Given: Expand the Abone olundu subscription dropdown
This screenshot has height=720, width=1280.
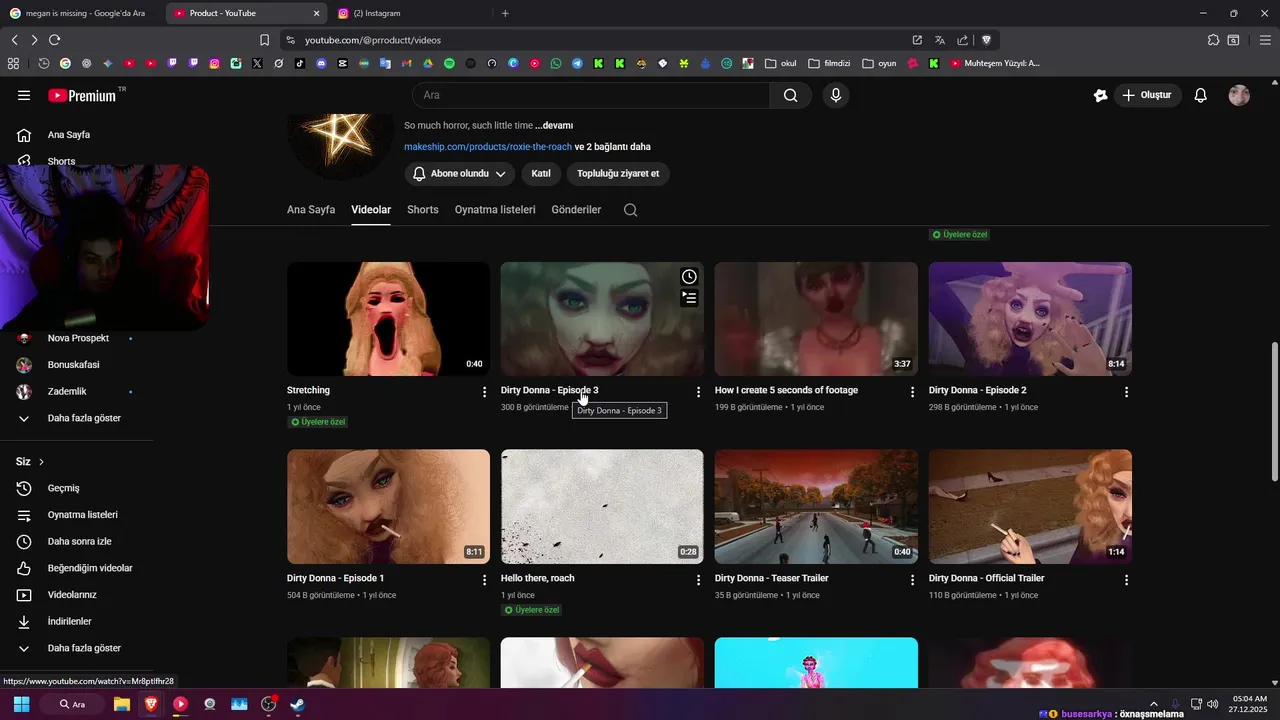Looking at the screenshot, I should [x=460, y=173].
